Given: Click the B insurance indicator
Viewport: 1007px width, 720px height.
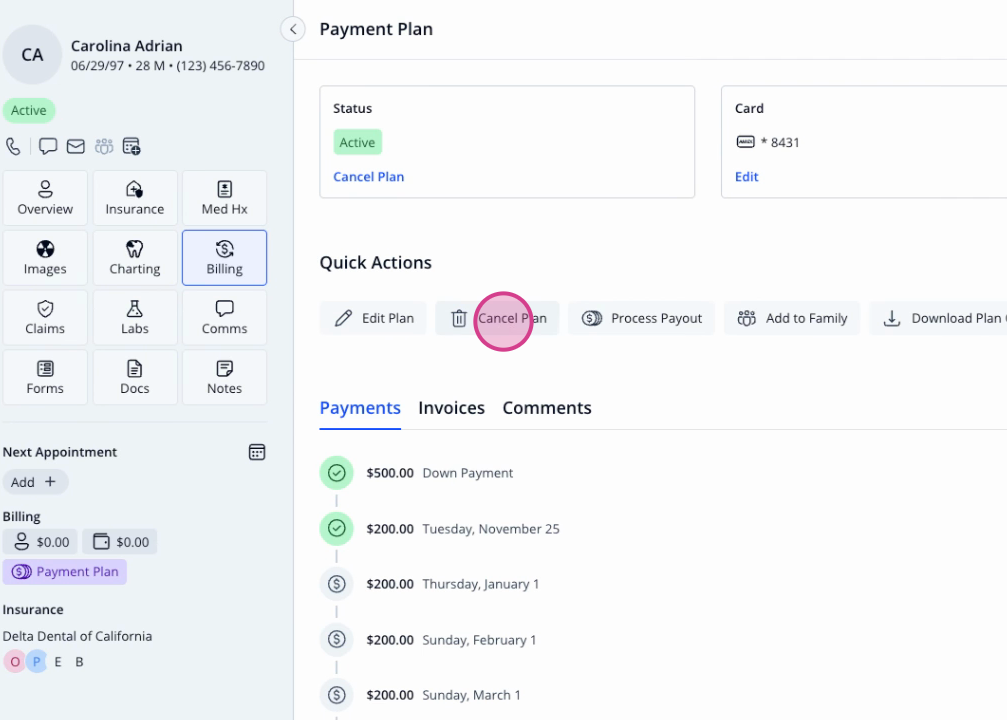Looking at the screenshot, I should pos(79,662).
